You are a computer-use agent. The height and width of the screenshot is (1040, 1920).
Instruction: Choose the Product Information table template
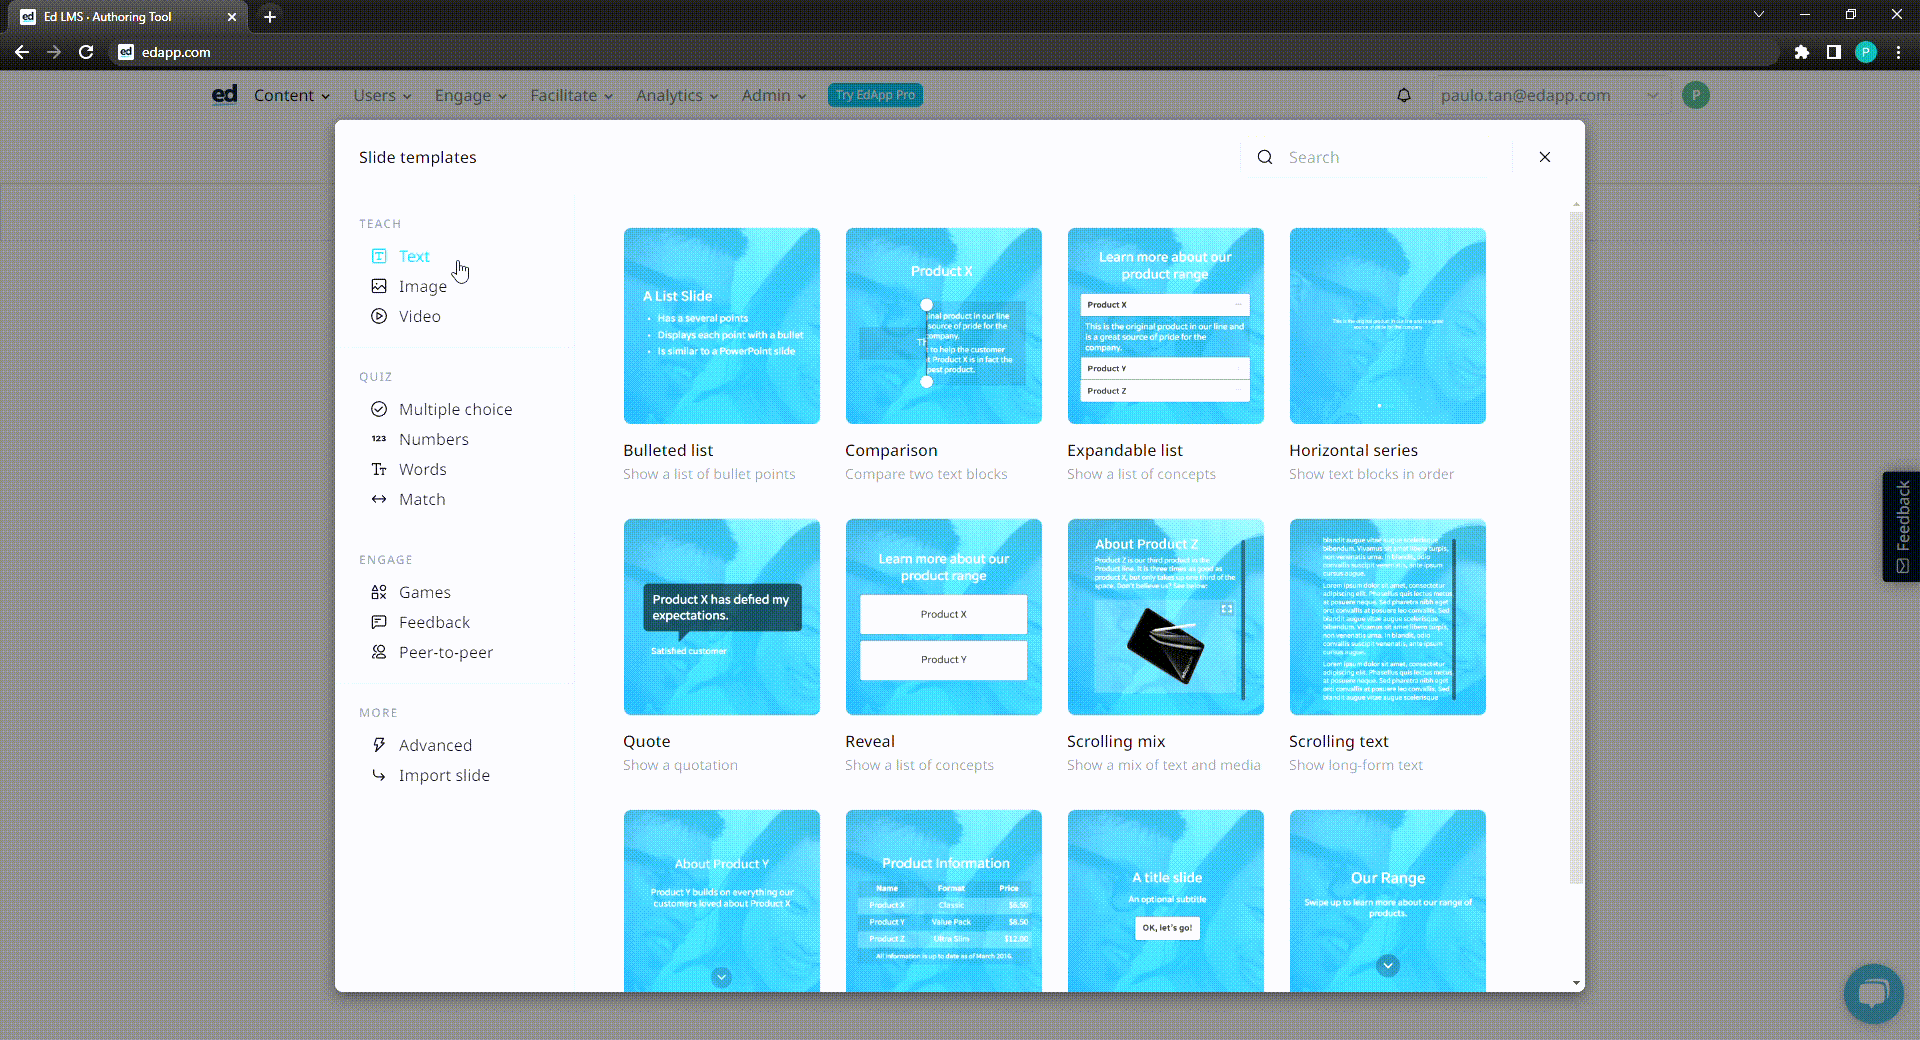point(944,901)
